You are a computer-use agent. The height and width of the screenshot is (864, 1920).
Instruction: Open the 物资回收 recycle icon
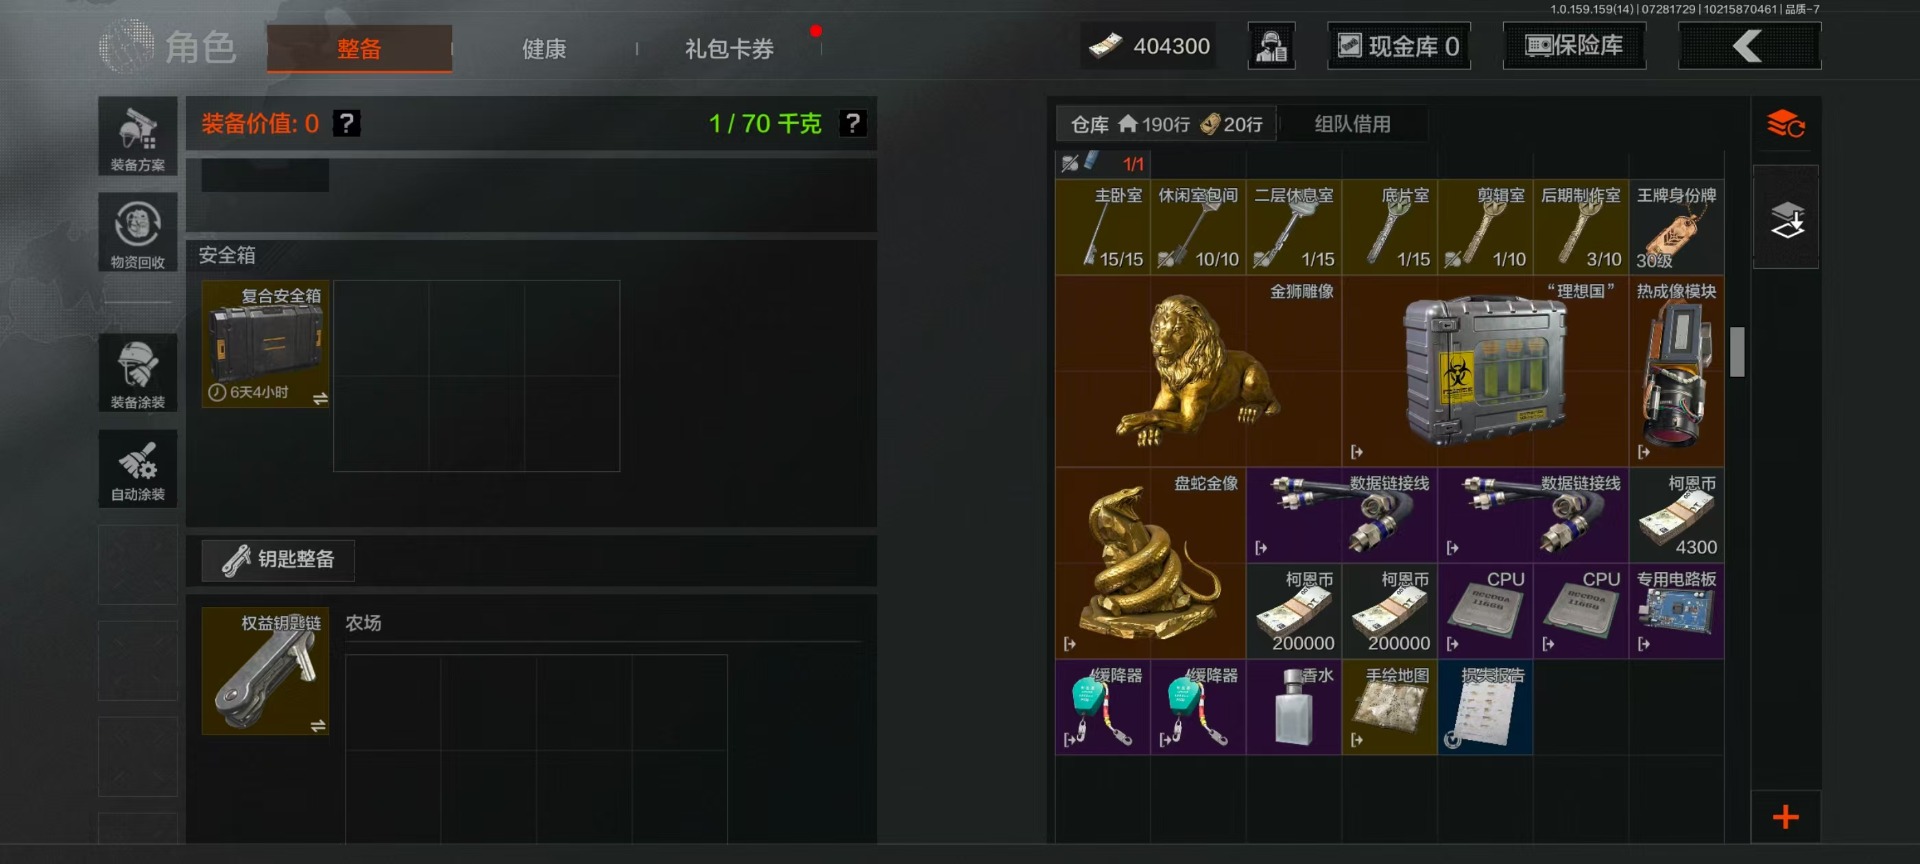pyautogui.click(x=138, y=232)
